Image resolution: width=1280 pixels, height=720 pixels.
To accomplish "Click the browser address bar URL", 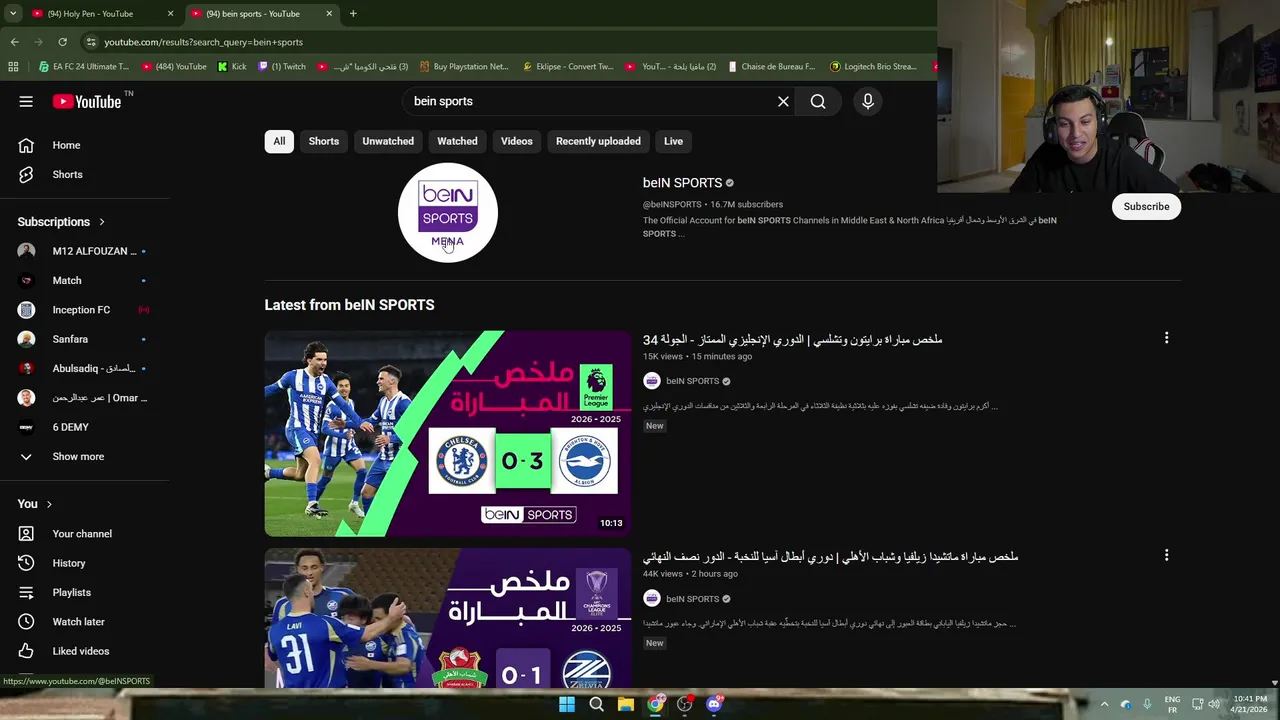I will click(x=203, y=42).
